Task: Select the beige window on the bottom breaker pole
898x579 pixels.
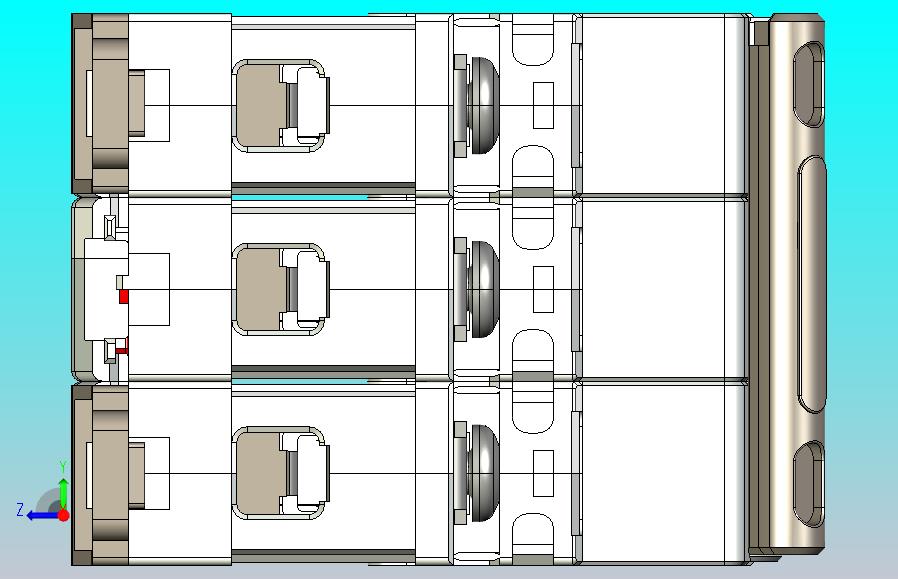Action: click(260, 473)
